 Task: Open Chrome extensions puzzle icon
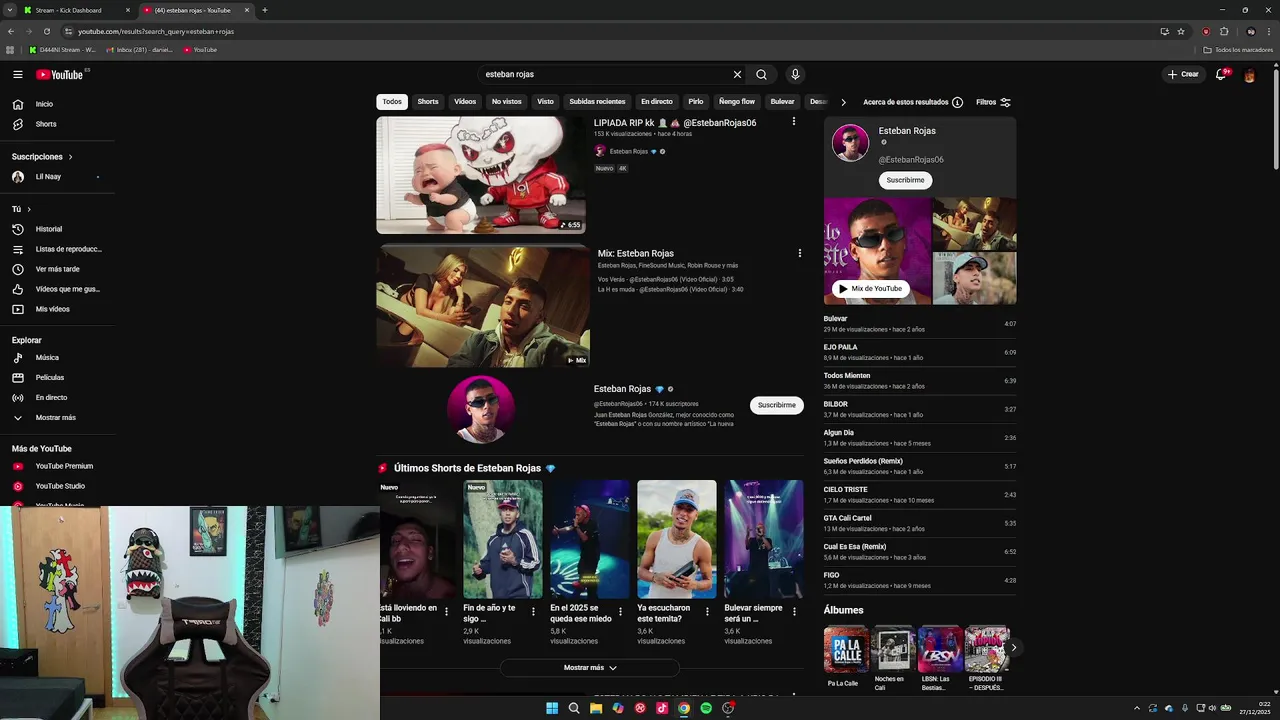pos(1224,31)
